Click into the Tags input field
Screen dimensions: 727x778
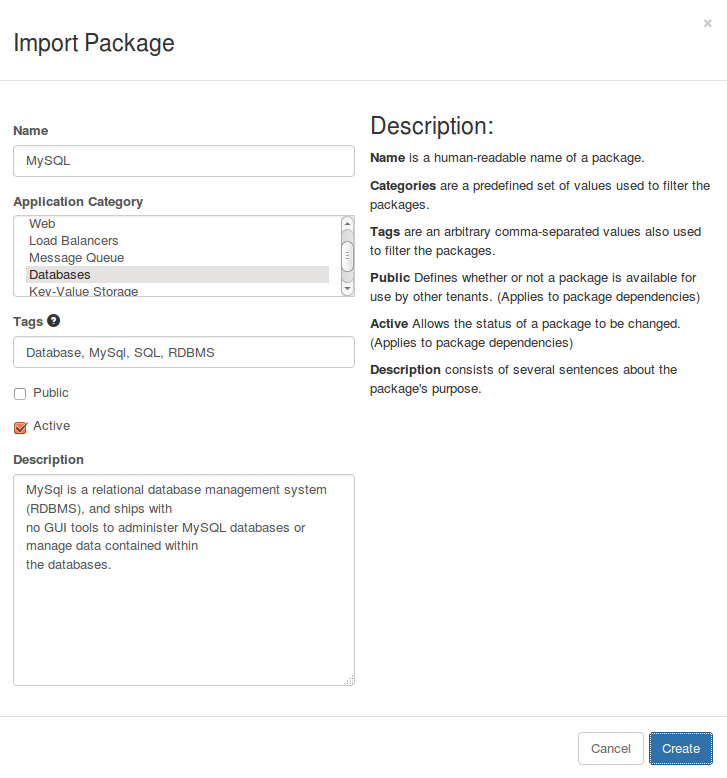click(x=184, y=352)
